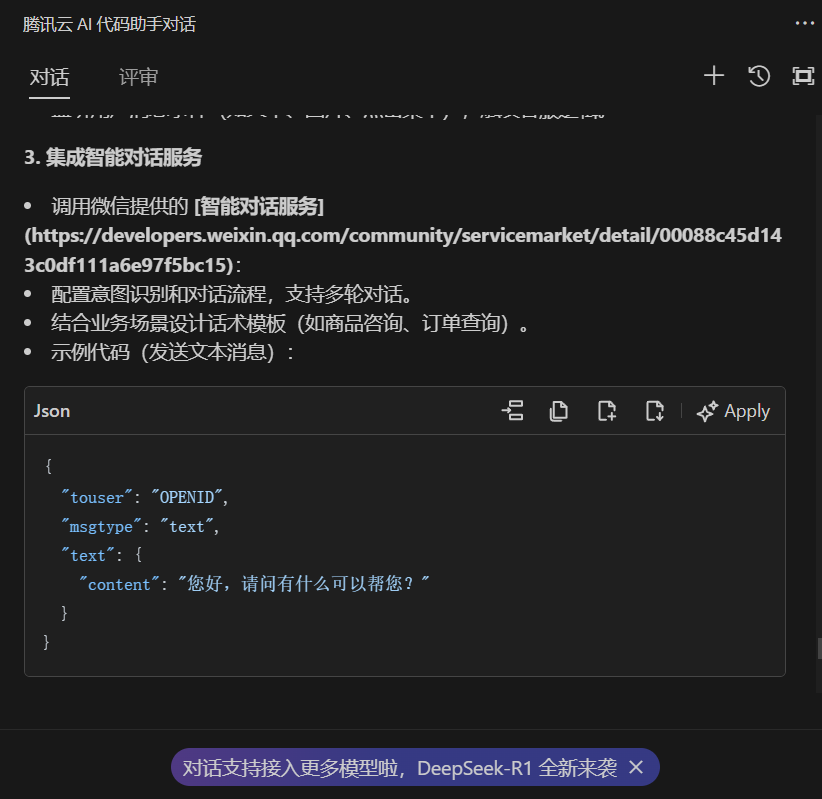This screenshot has height=799, width=822.
Task: Copy the Json code block
Action: coord(558,411)
